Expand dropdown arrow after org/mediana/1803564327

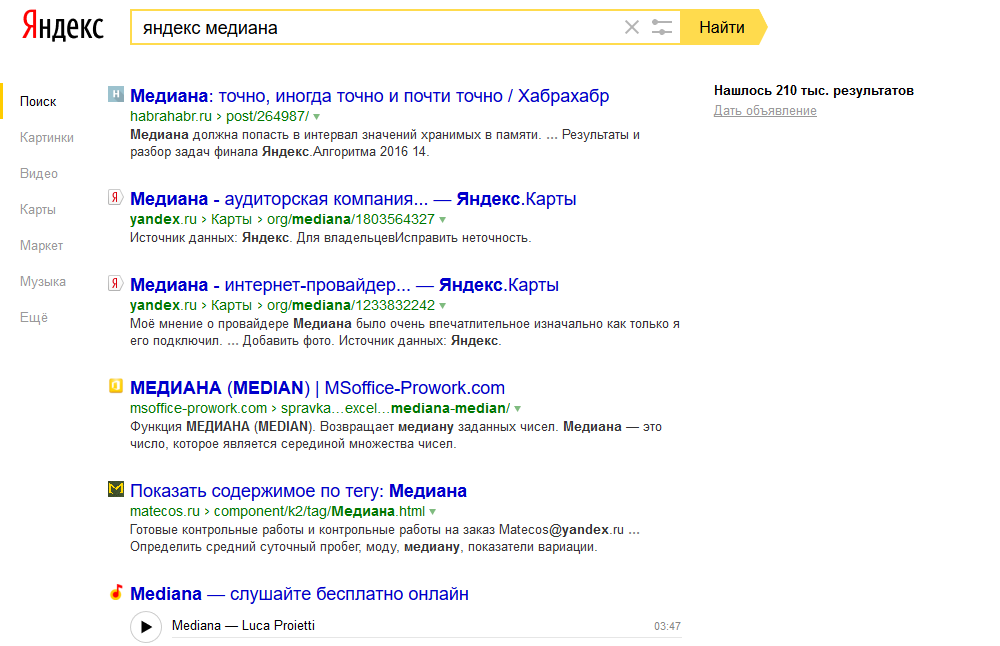[443, 219]
